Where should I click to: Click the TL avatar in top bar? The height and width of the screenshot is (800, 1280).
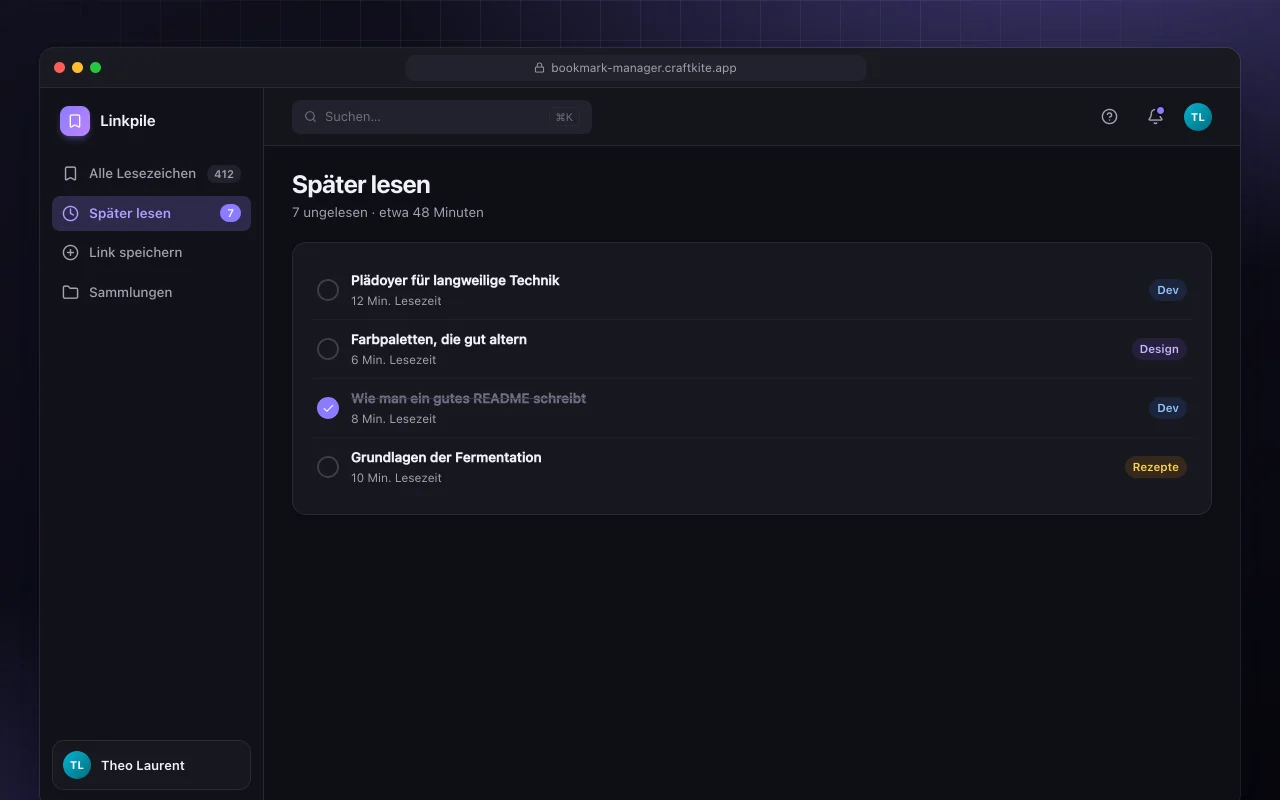pyautogui.click(x=1198, y=117)
